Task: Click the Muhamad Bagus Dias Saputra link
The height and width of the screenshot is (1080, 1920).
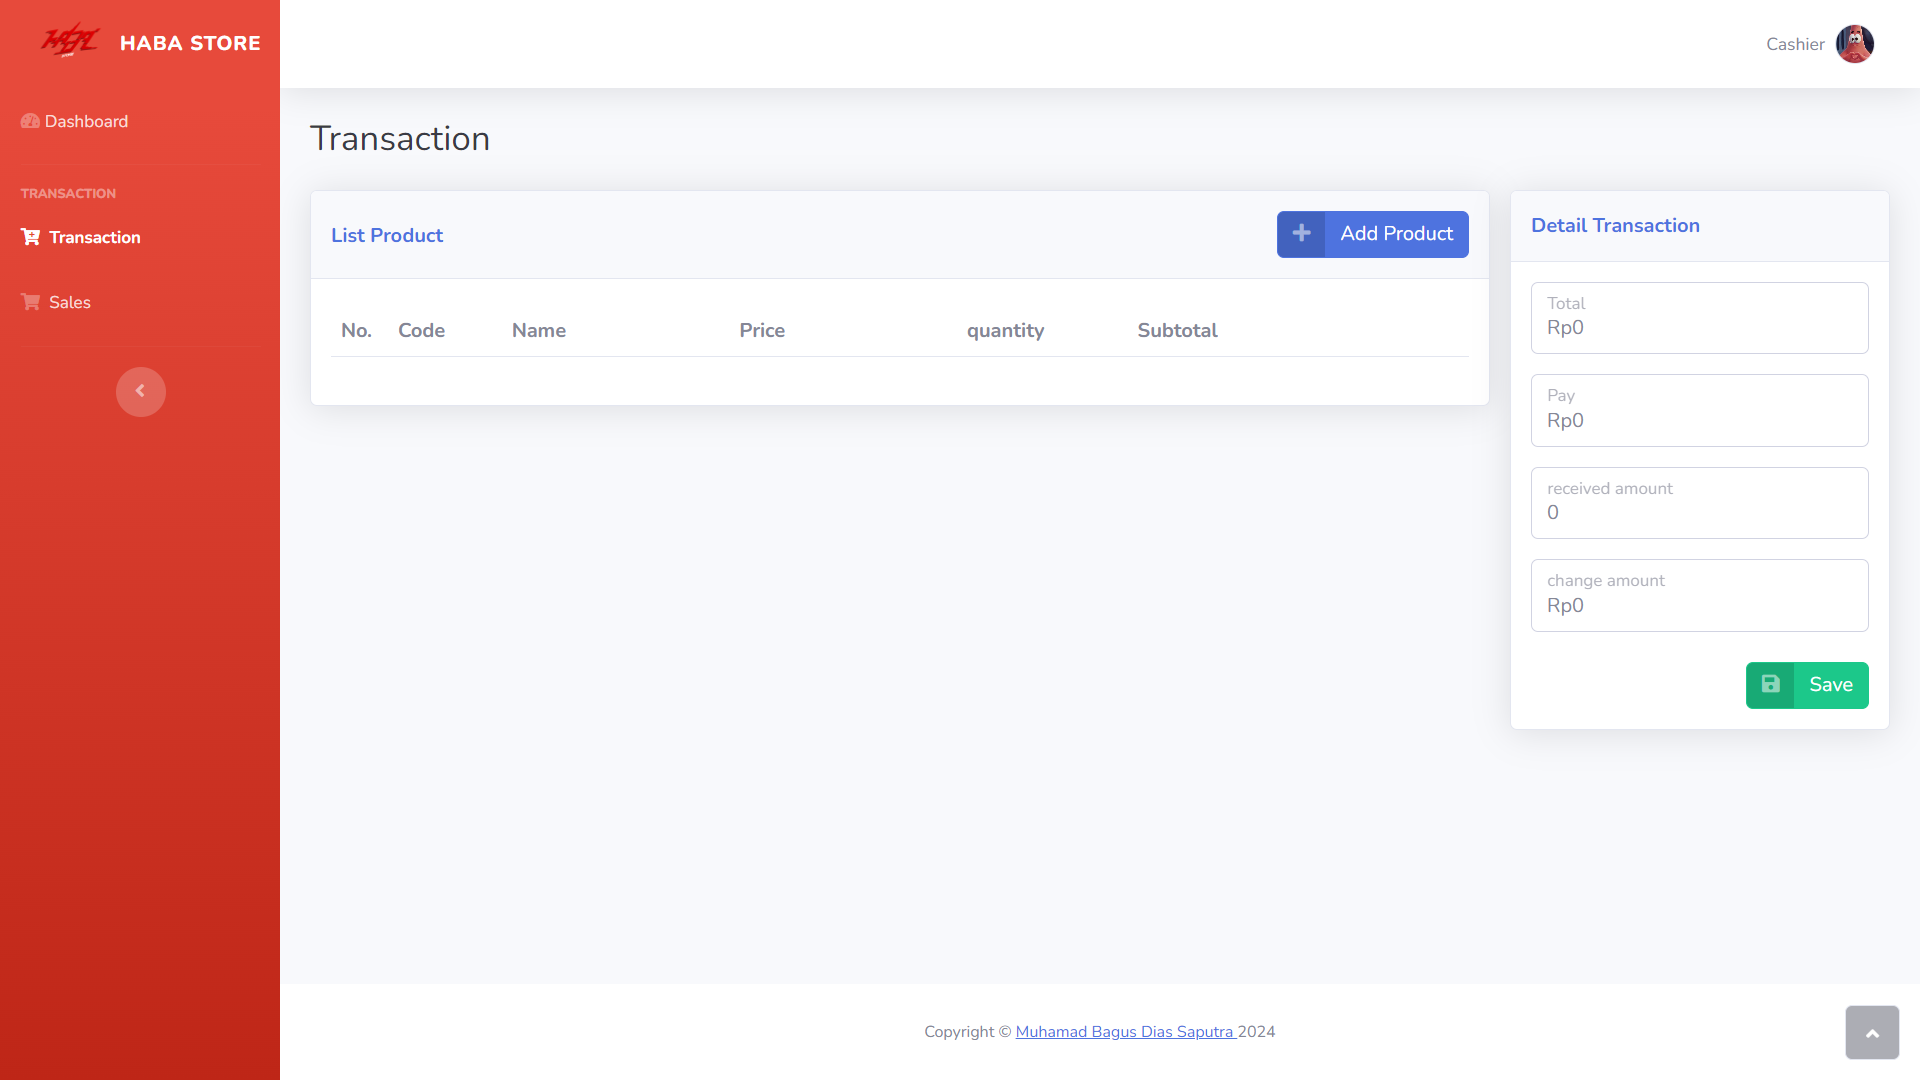Action: pos(1124,1031)
